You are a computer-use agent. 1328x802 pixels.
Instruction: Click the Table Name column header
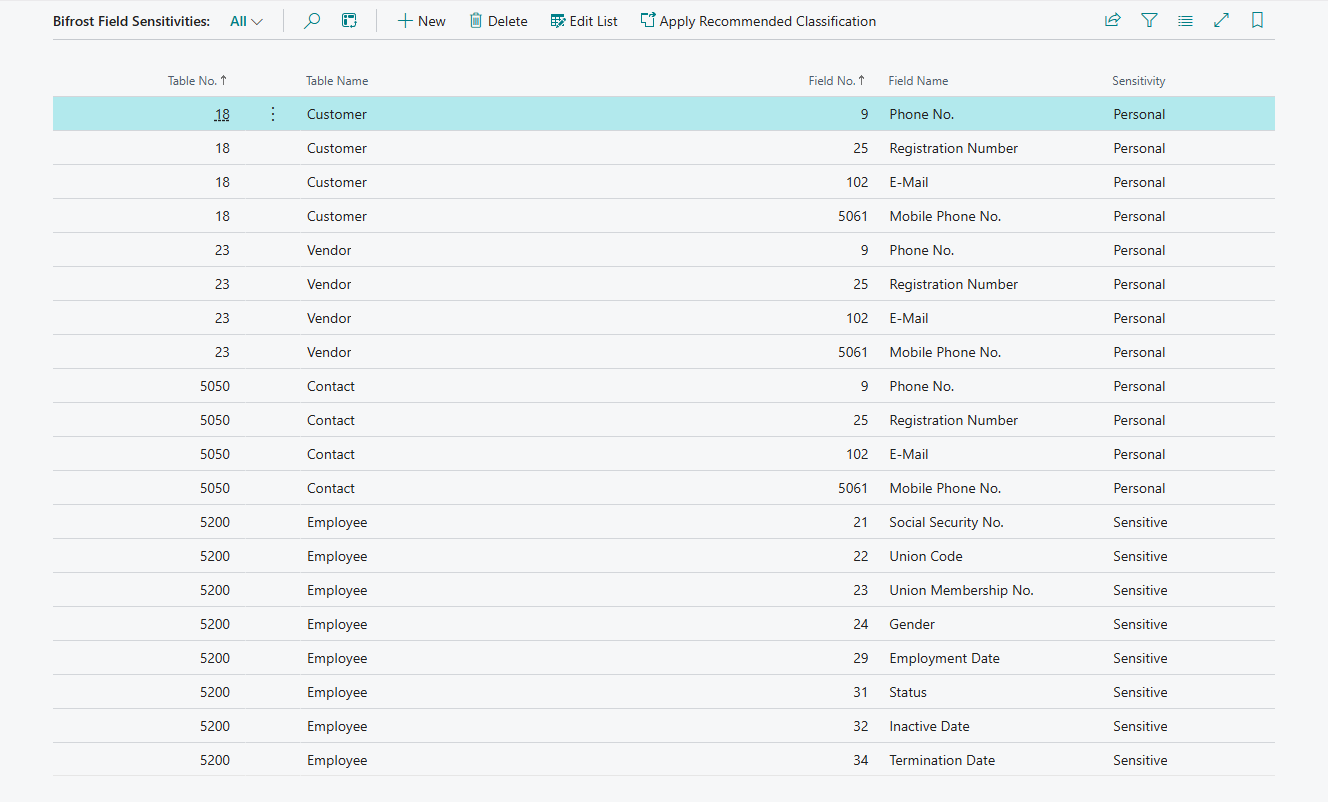[337, 81]
